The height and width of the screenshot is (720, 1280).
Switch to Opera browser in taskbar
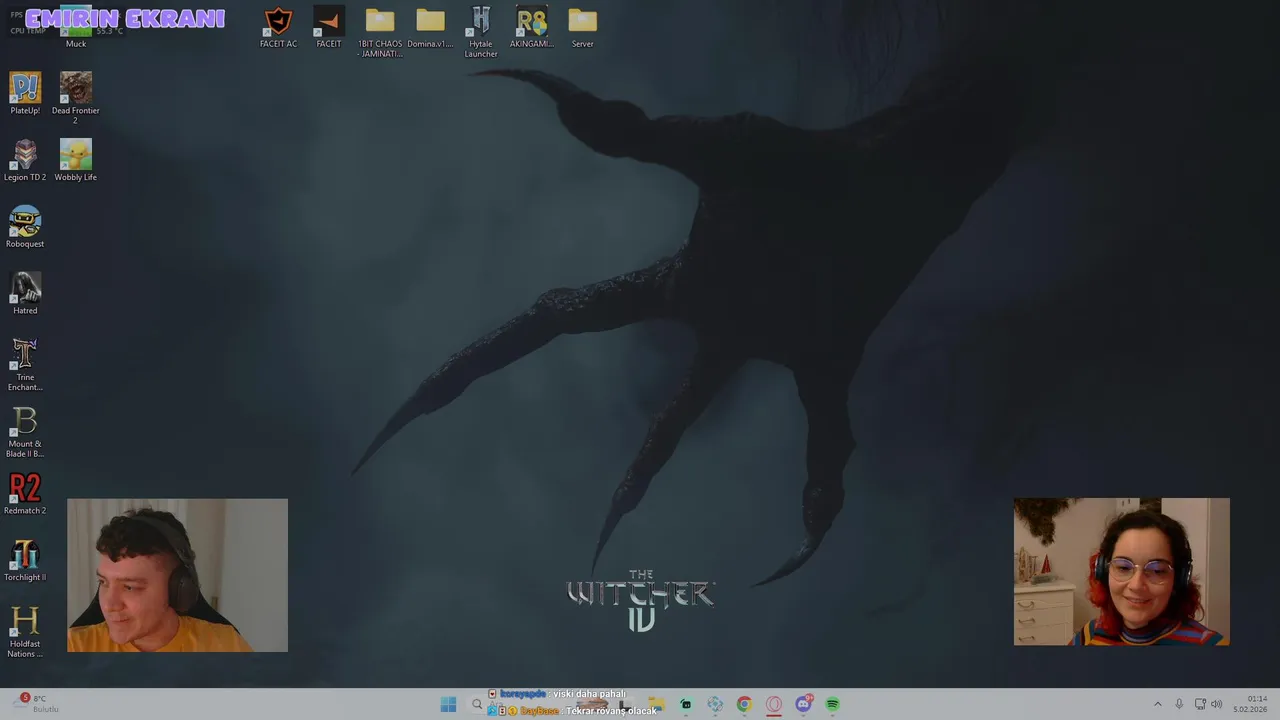(x=773, y=705)
